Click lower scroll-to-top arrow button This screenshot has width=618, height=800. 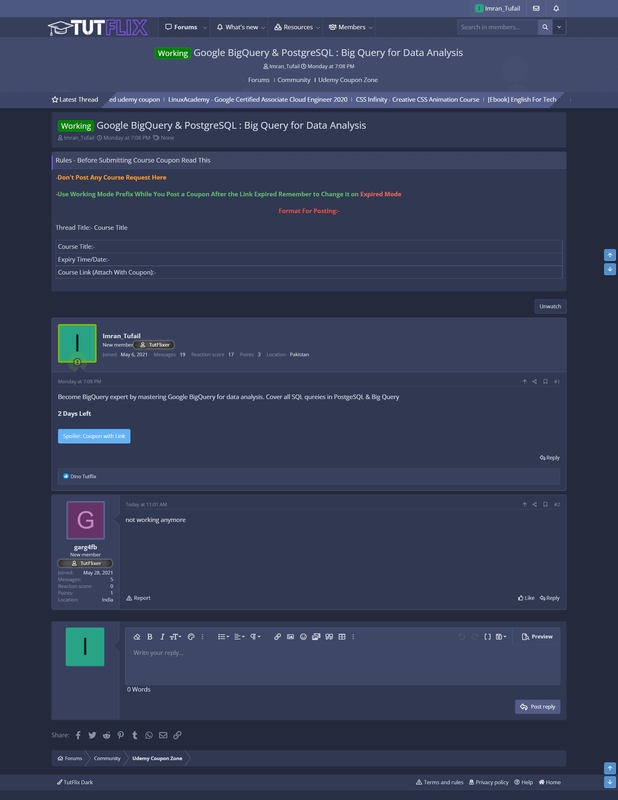click(610, 768)
